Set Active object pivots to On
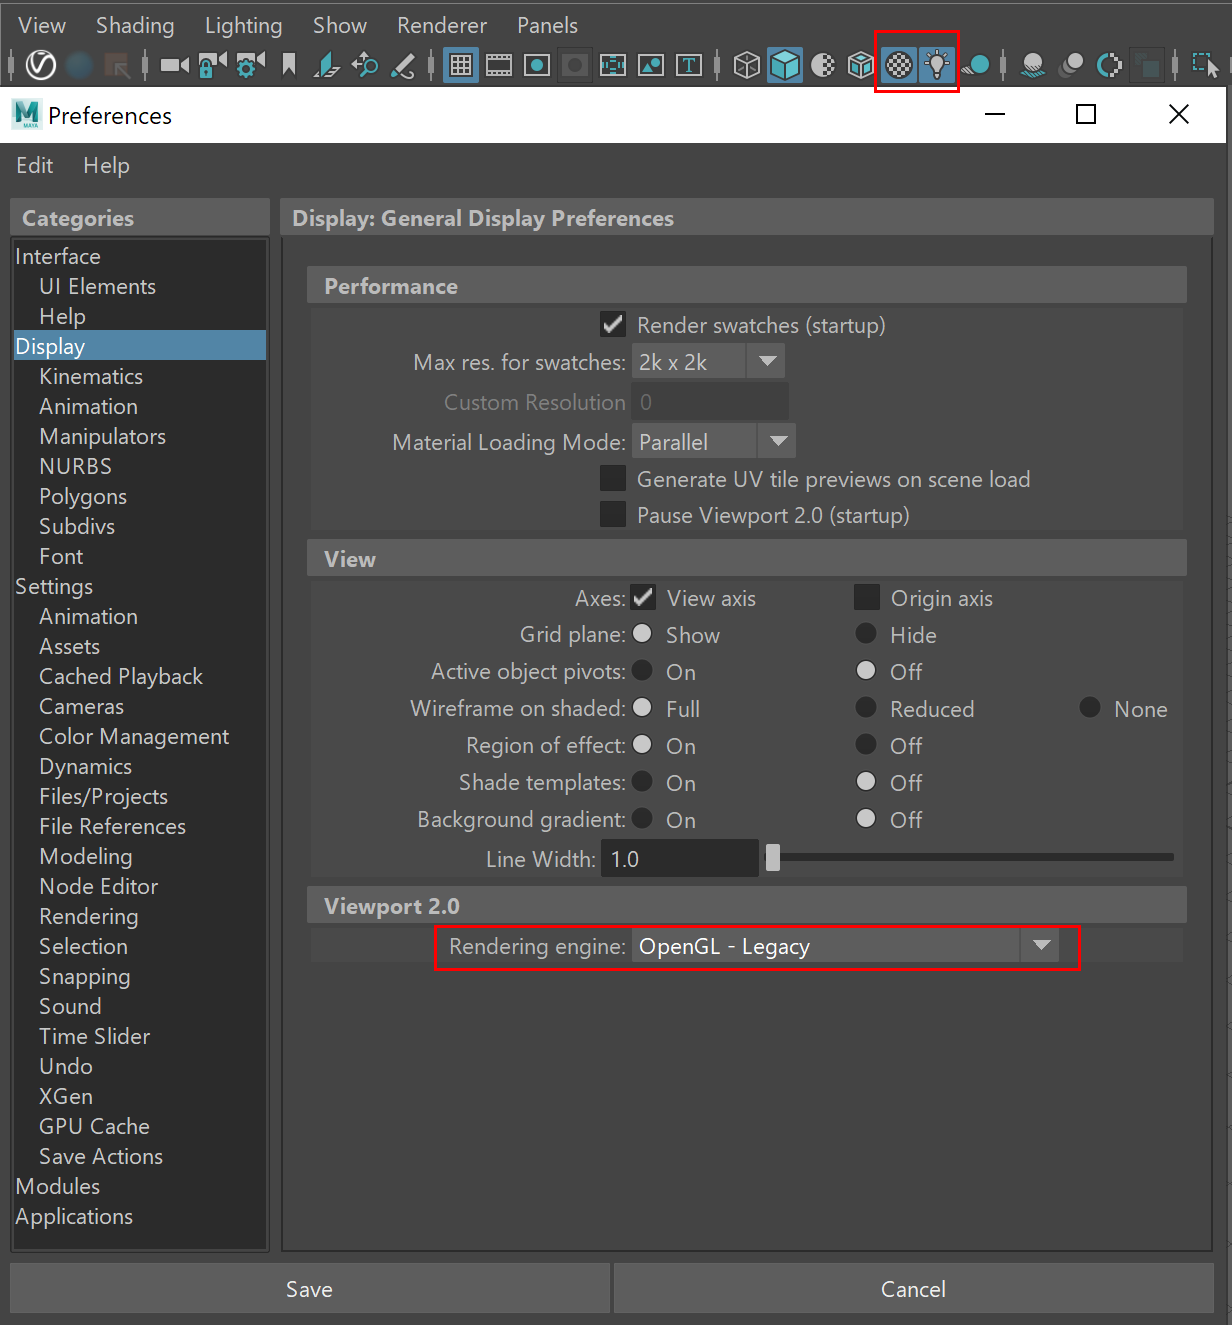1232x1325 pixels. pyautogui.click(x=642, y=671)
